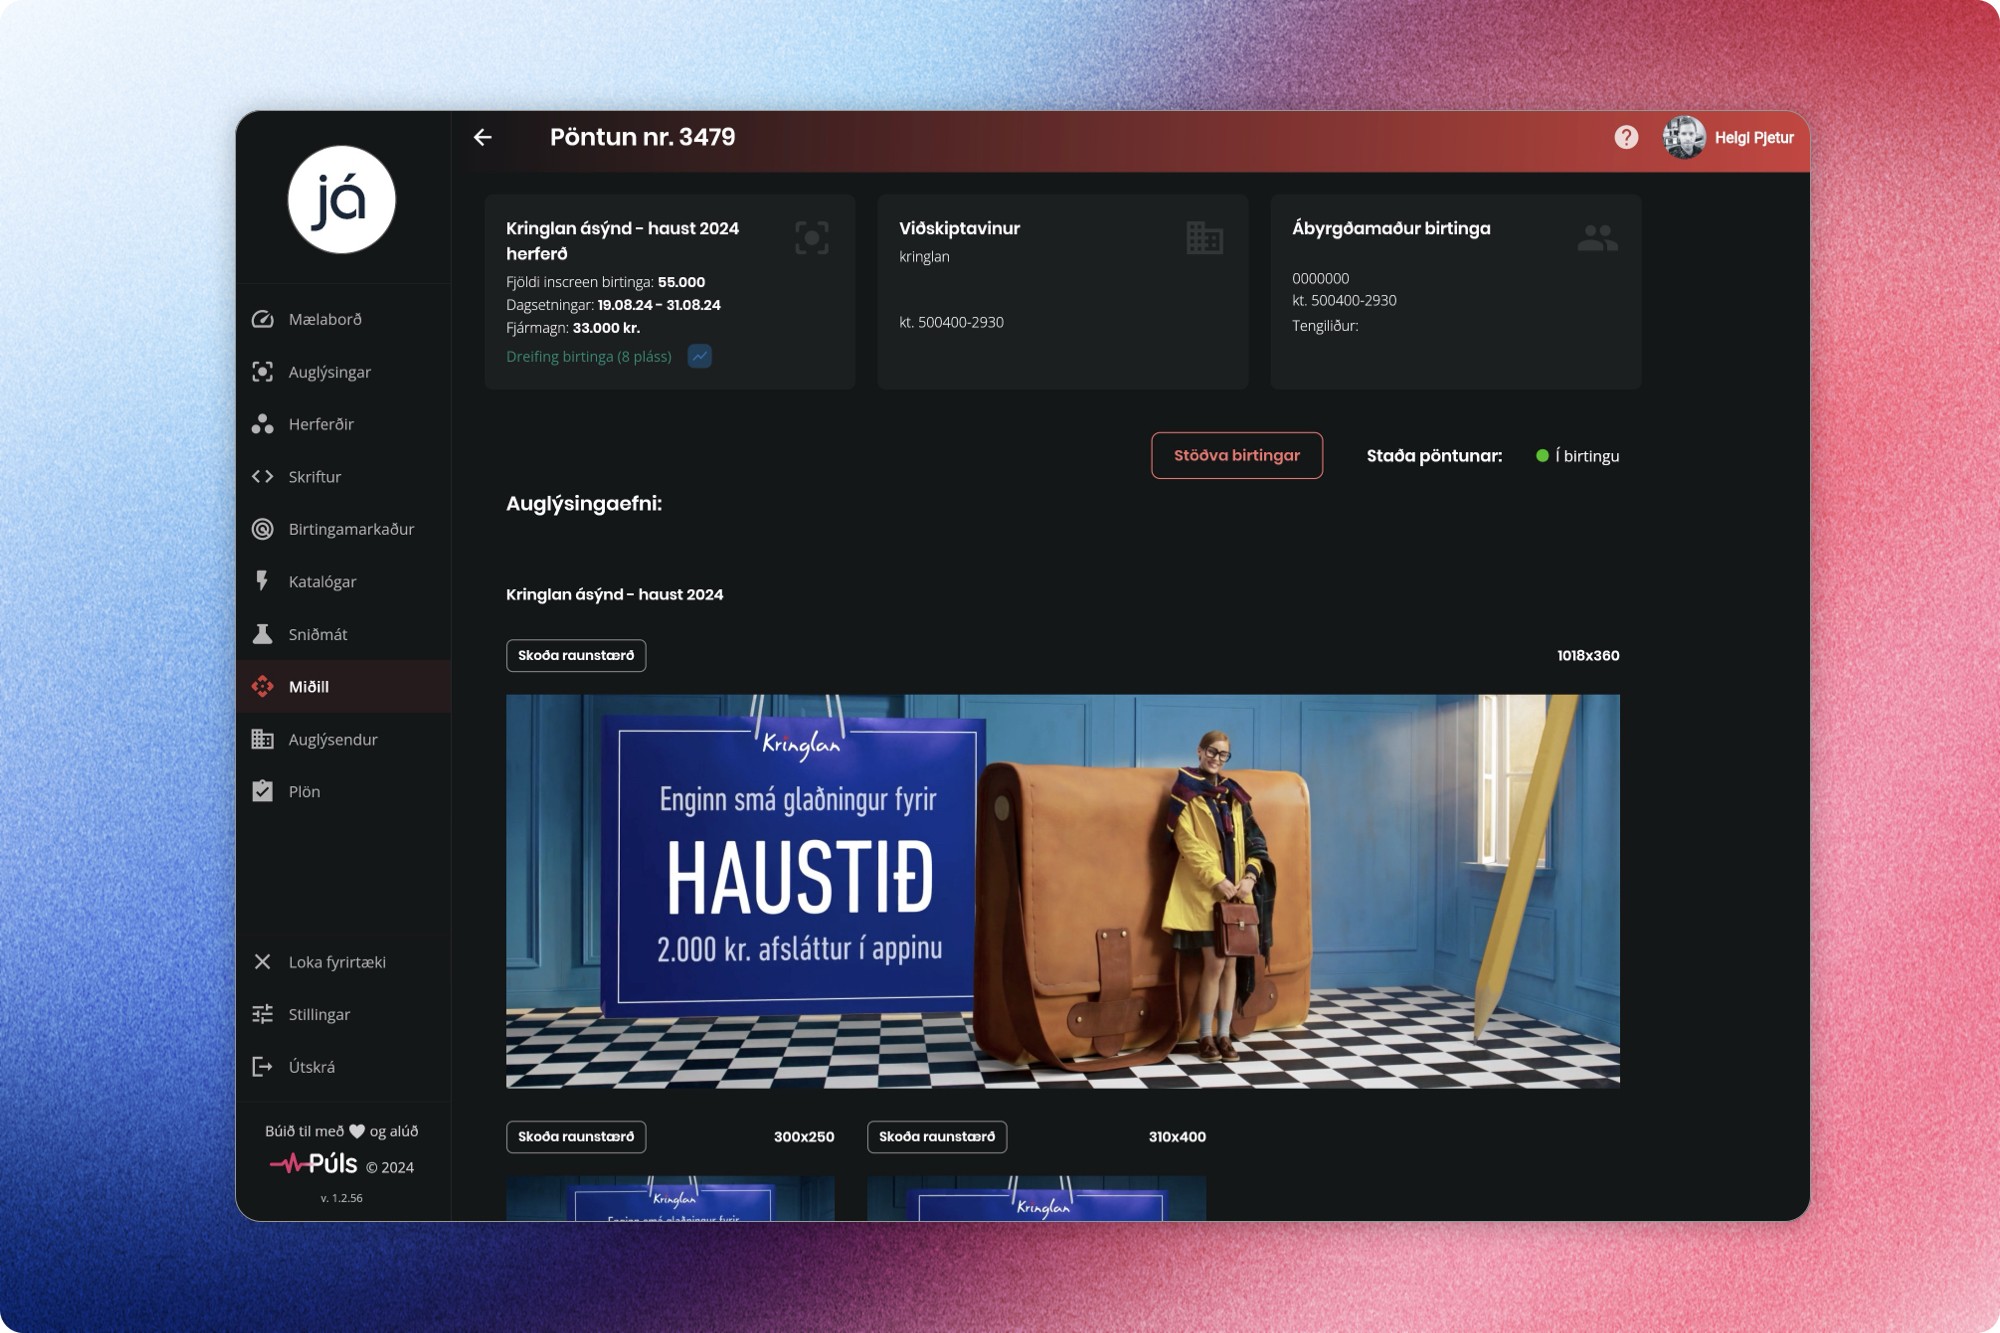Image resolution: width=2000 pixels, height=1333 pixels.
Task: Open Stillingar settings
Action: tap(319, 1014)
